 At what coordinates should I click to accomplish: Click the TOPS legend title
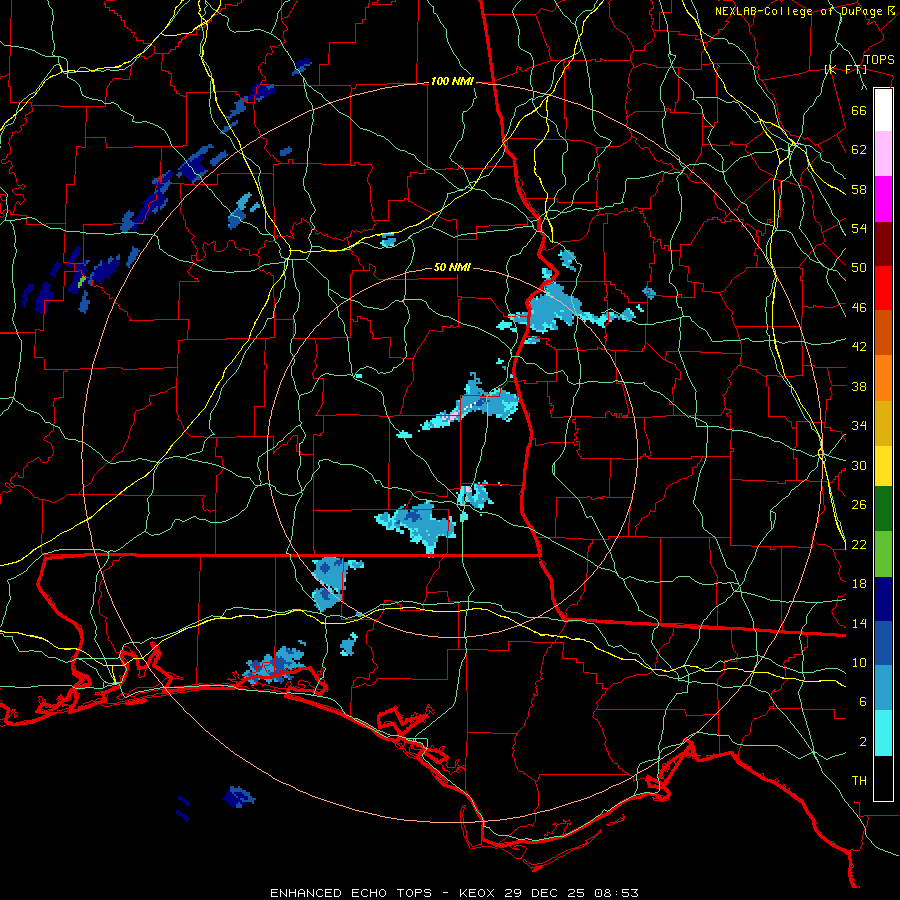point(879,59)
